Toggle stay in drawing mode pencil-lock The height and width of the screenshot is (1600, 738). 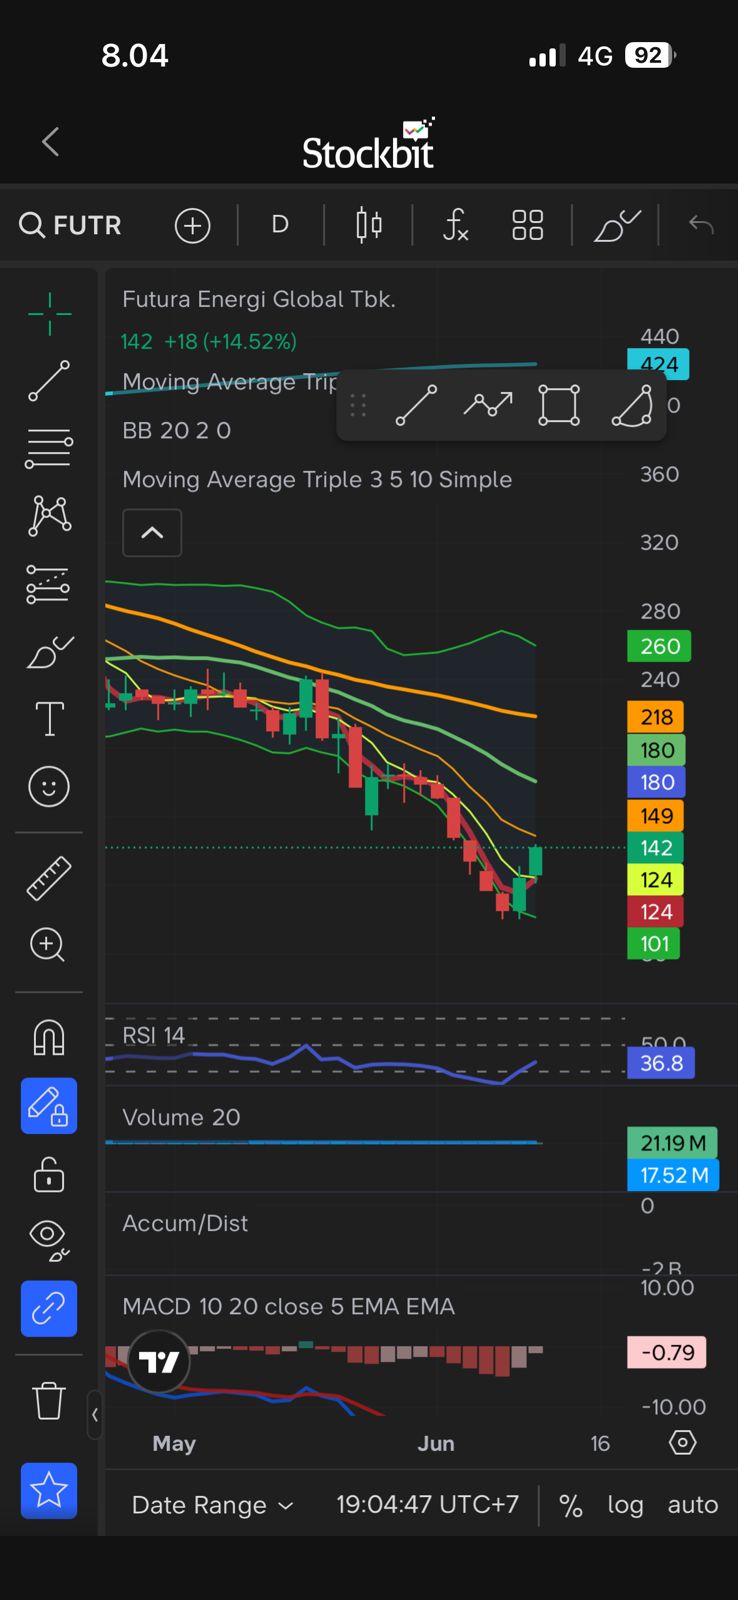coord(49,1105)
